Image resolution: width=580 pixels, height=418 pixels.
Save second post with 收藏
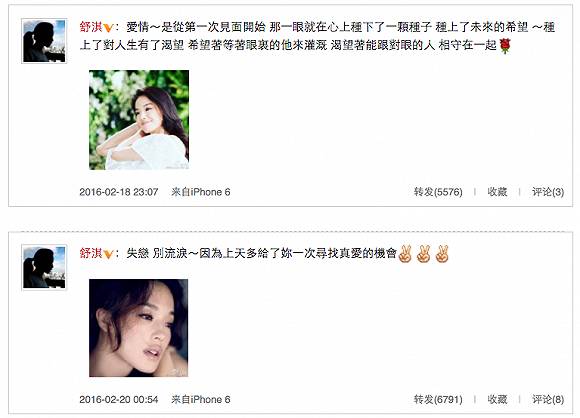point(497,400)
